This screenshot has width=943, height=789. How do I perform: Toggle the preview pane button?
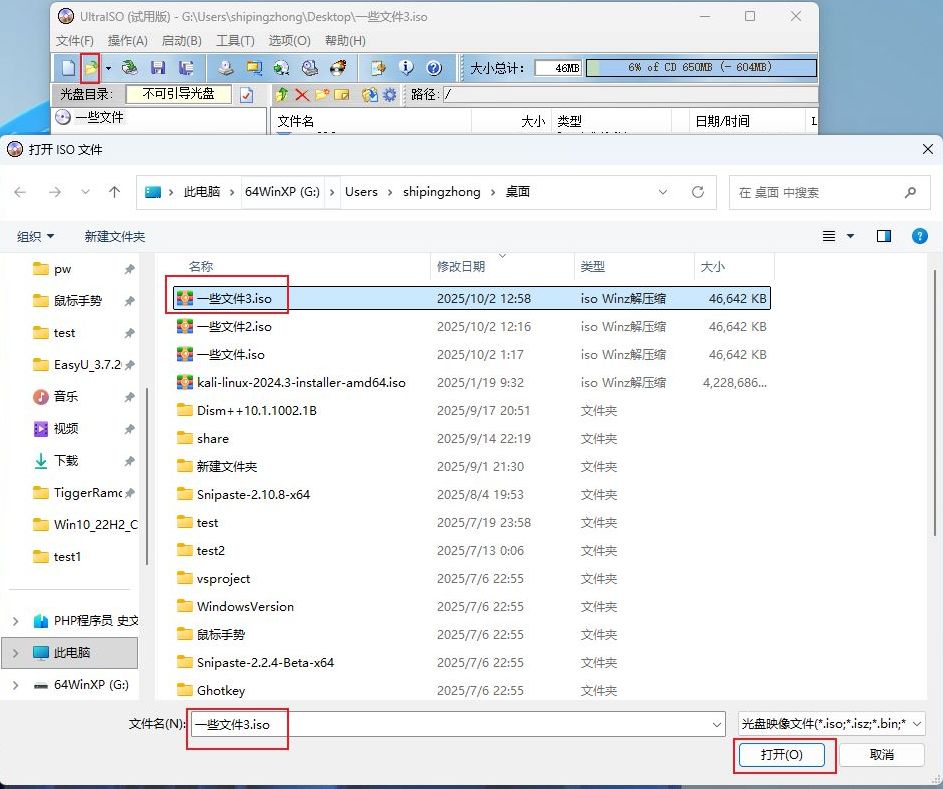pos(883,237)
